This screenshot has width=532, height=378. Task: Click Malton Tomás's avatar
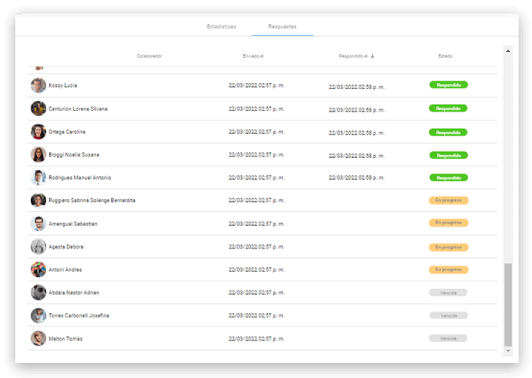[x=38, y=339]
